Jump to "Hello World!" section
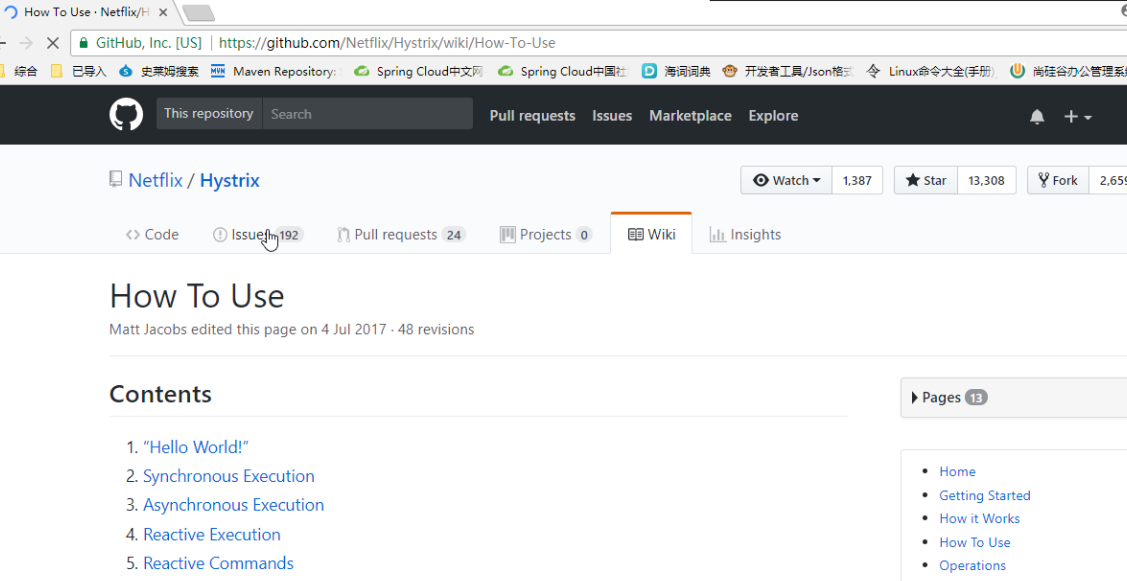This screenshot has height=581, width=1127. tap(196, 447)
